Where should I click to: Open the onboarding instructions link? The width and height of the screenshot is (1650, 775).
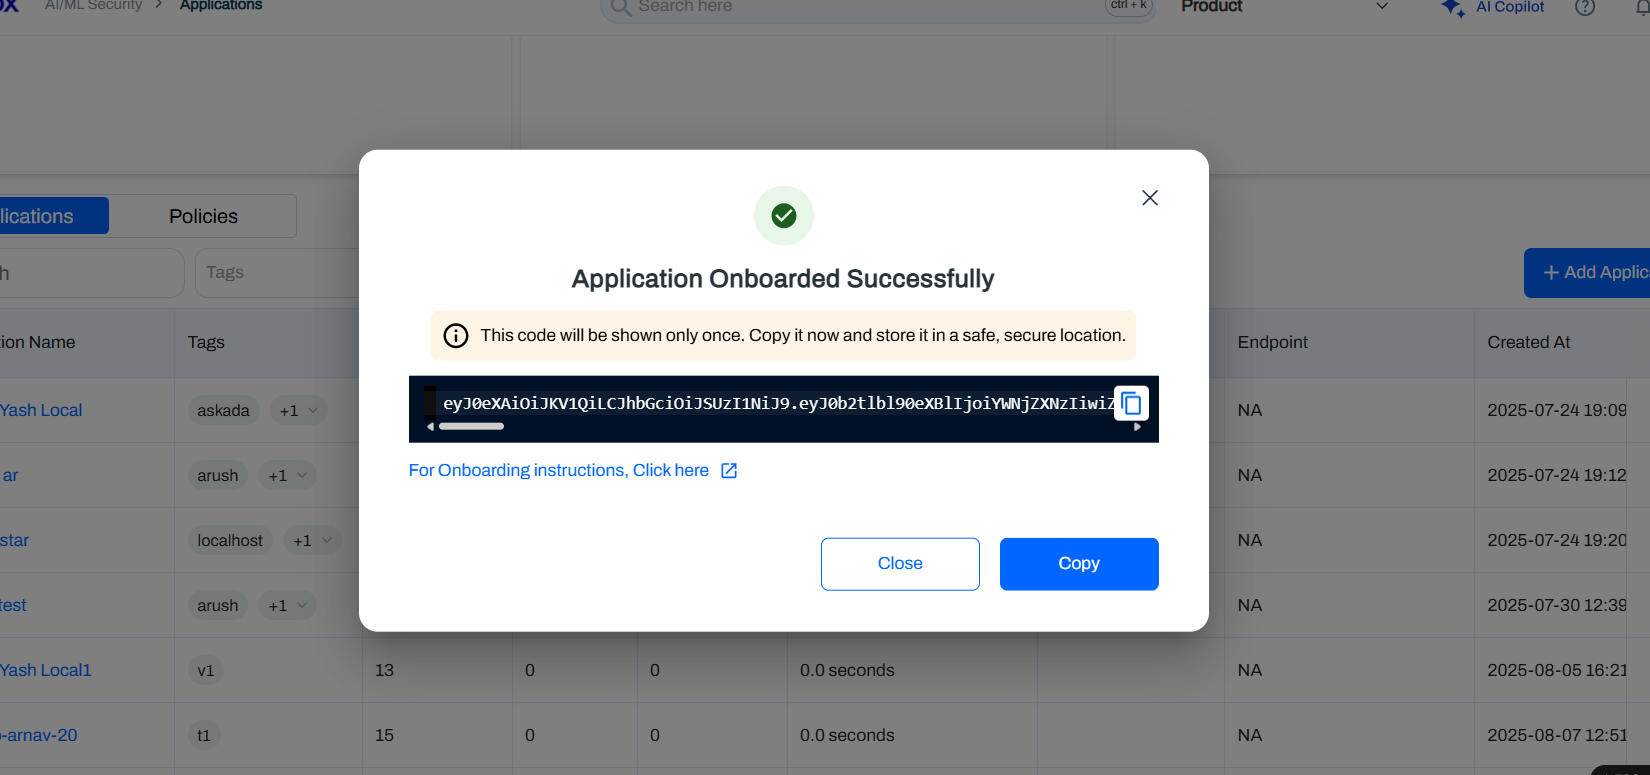[558, 471]
